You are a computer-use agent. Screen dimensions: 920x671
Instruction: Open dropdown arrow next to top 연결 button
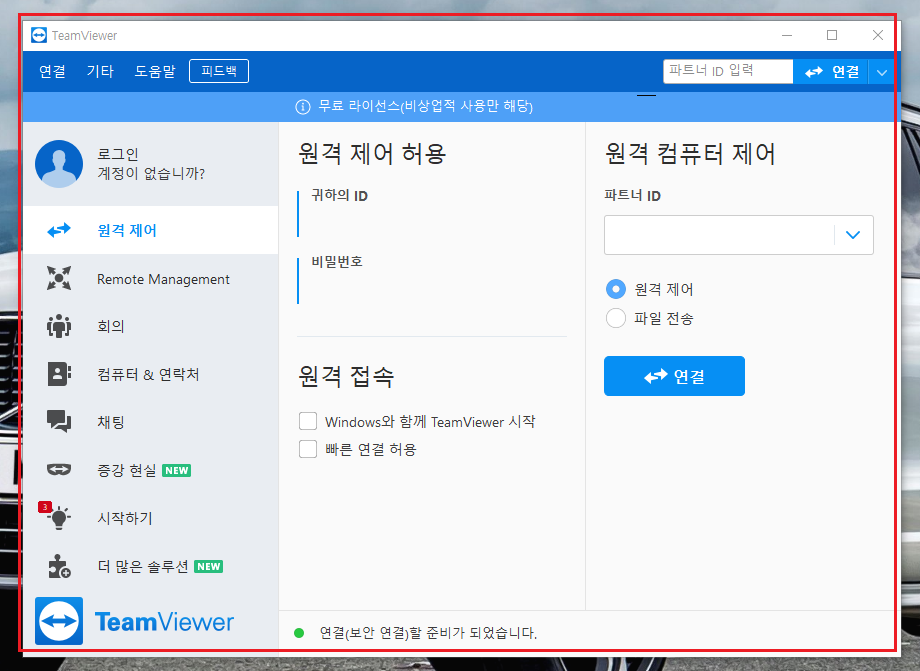881,73
